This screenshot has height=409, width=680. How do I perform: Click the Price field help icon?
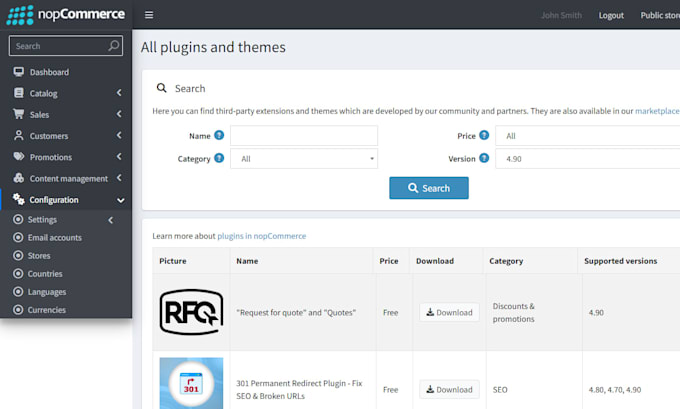tap(484, 135)
